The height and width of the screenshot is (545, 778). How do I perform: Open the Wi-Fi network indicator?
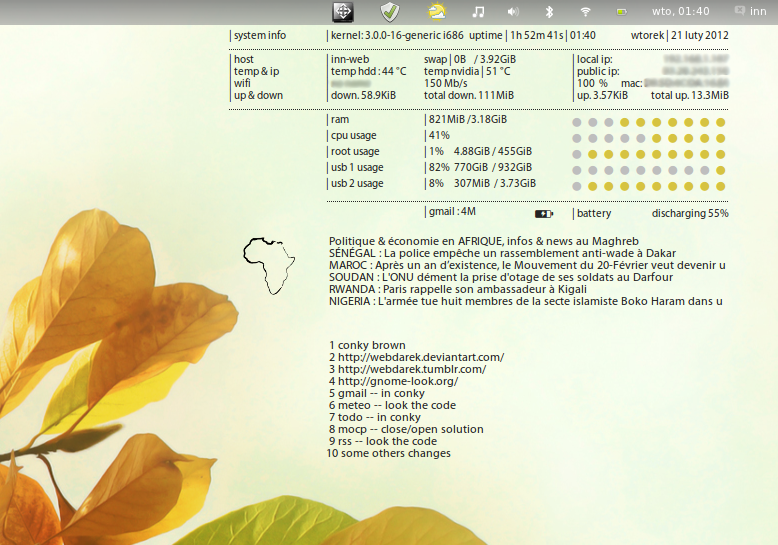tap(585, 11)
